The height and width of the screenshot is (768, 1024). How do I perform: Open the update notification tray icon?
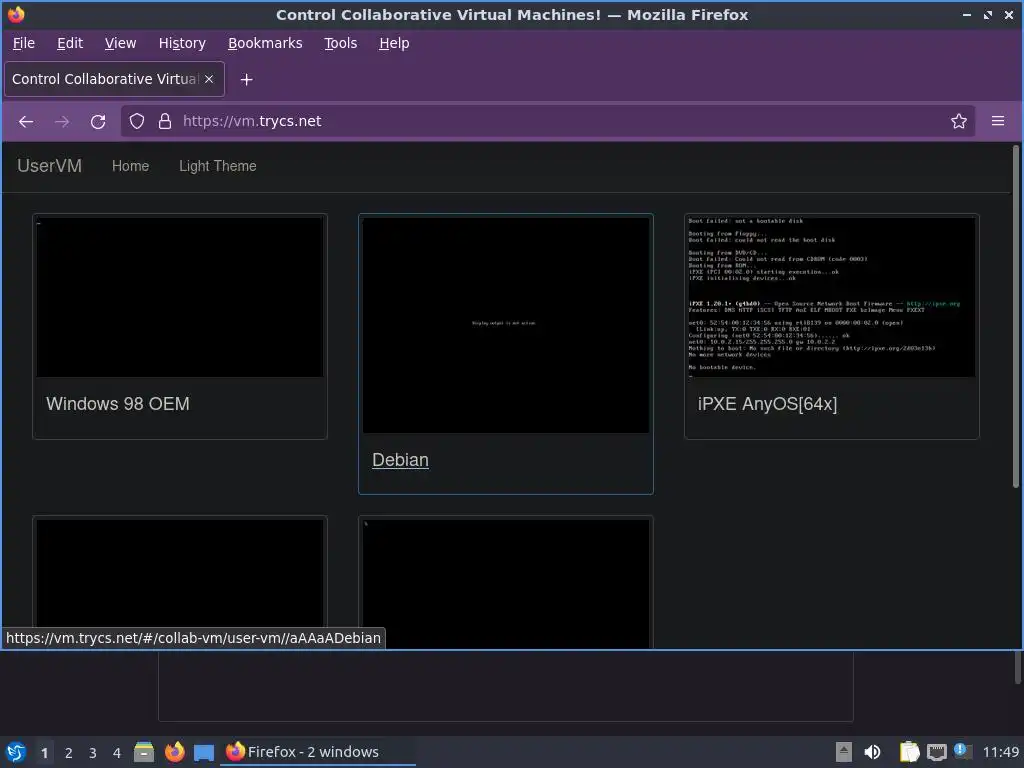[x=961, y=751]
